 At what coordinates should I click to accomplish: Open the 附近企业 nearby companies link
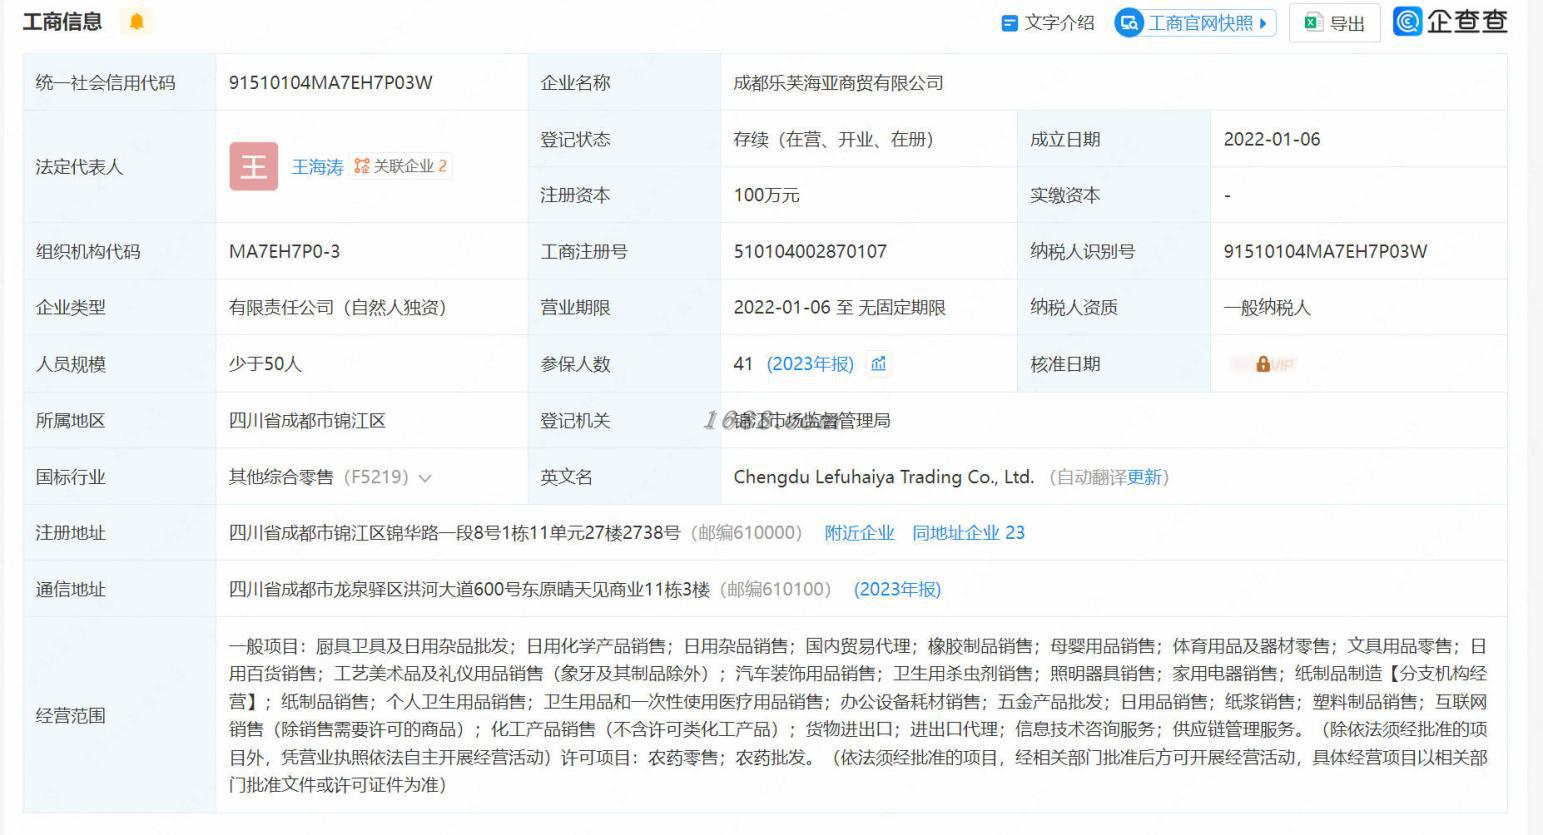coord(859,533)
